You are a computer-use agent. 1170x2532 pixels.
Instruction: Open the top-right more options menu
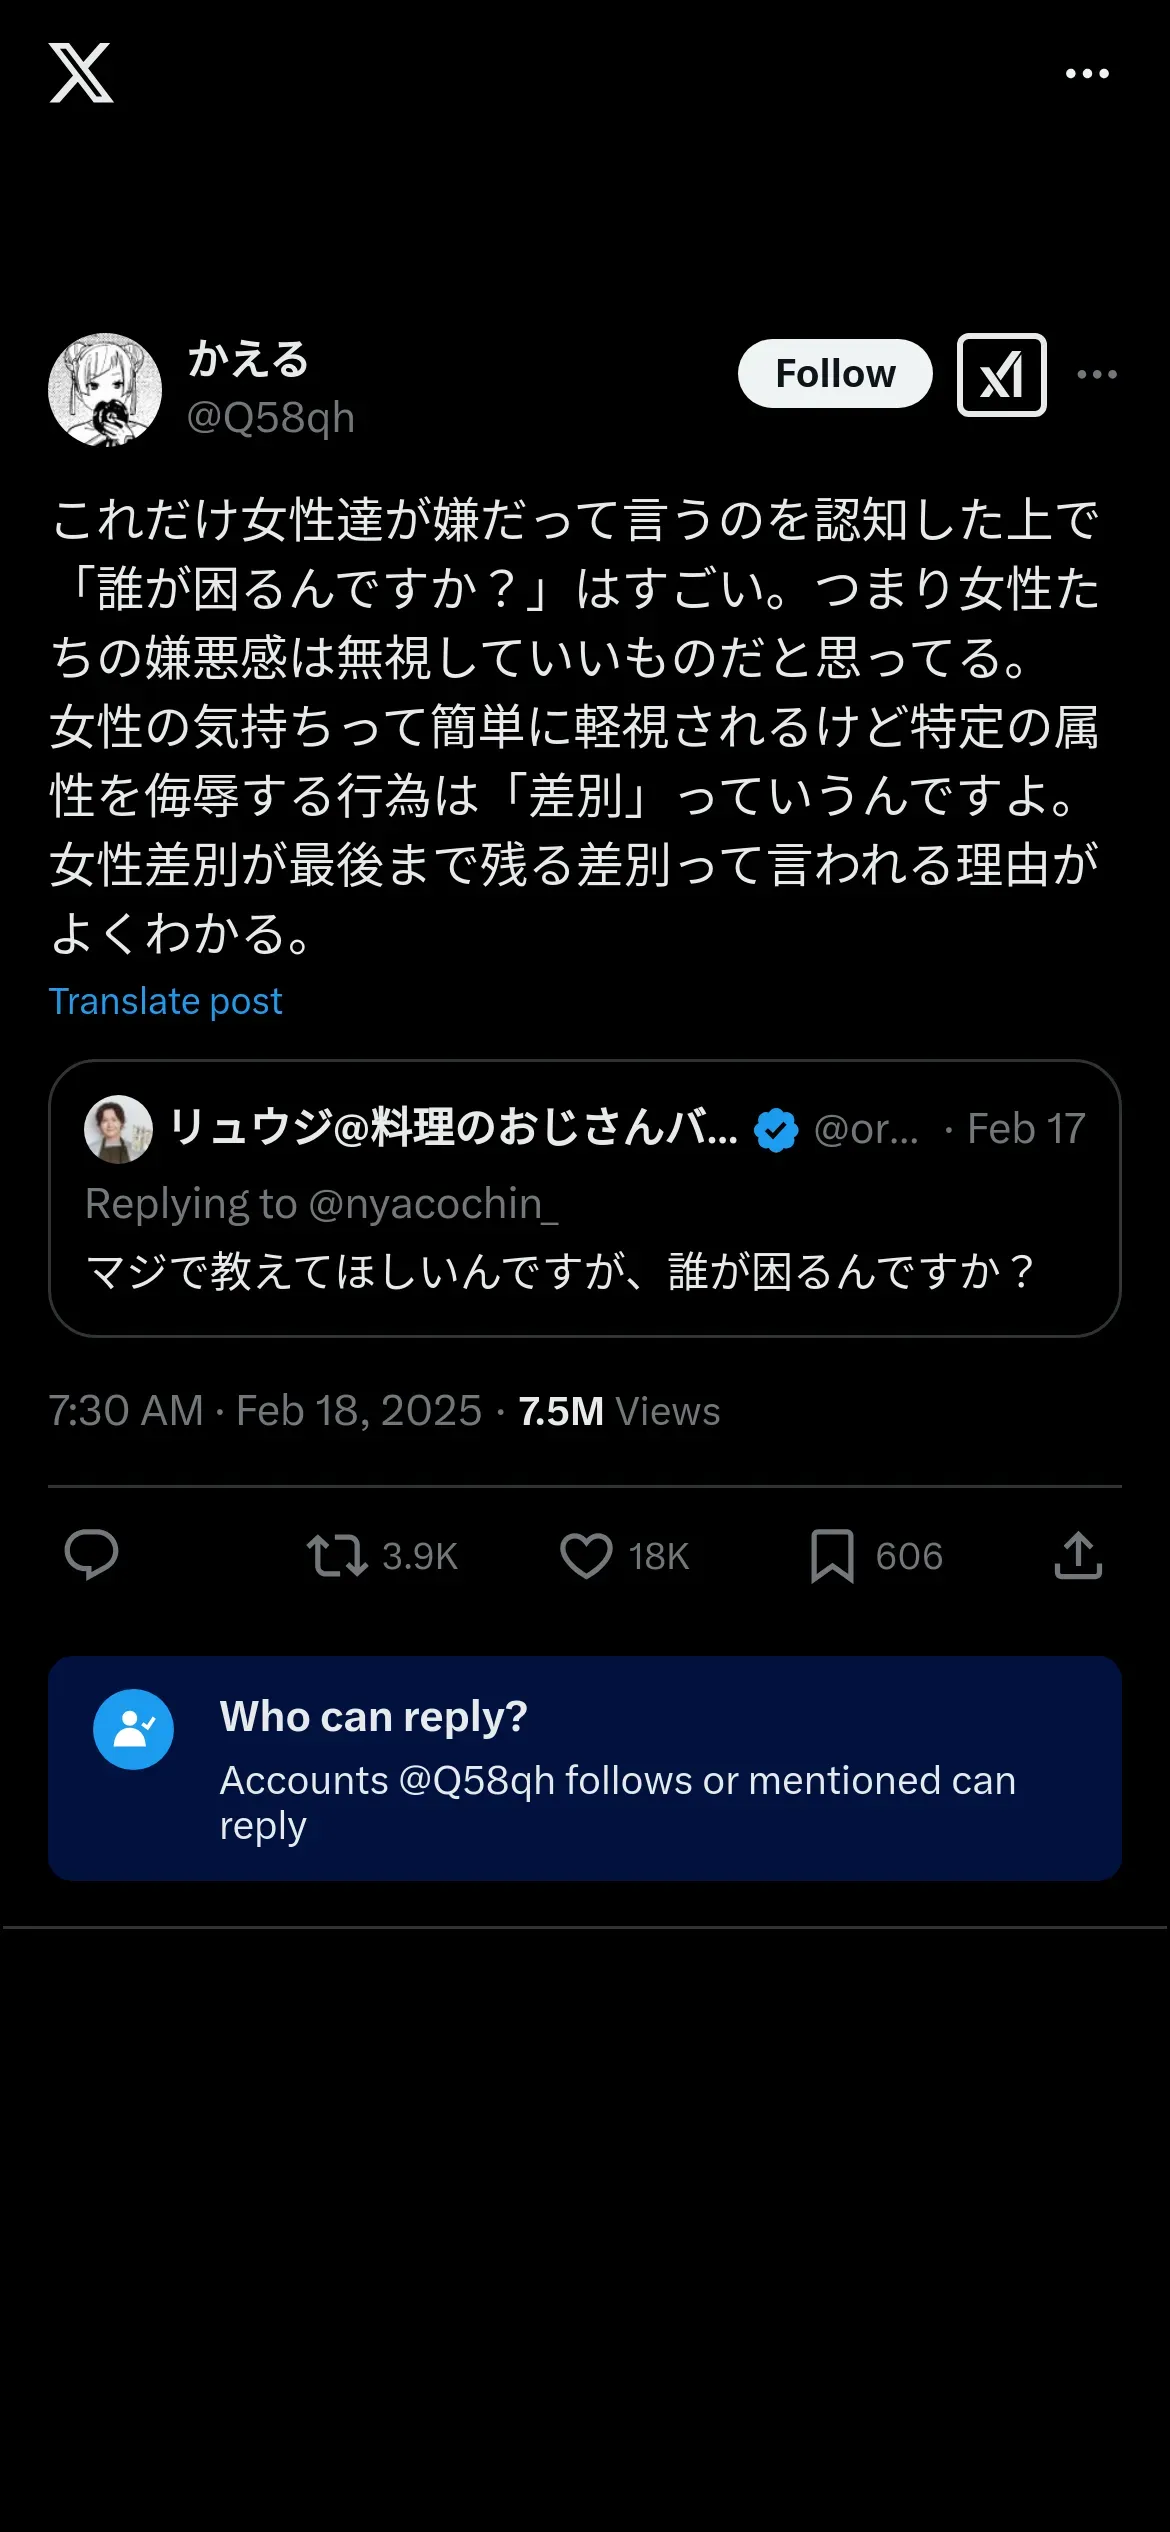coord(1087,74)
